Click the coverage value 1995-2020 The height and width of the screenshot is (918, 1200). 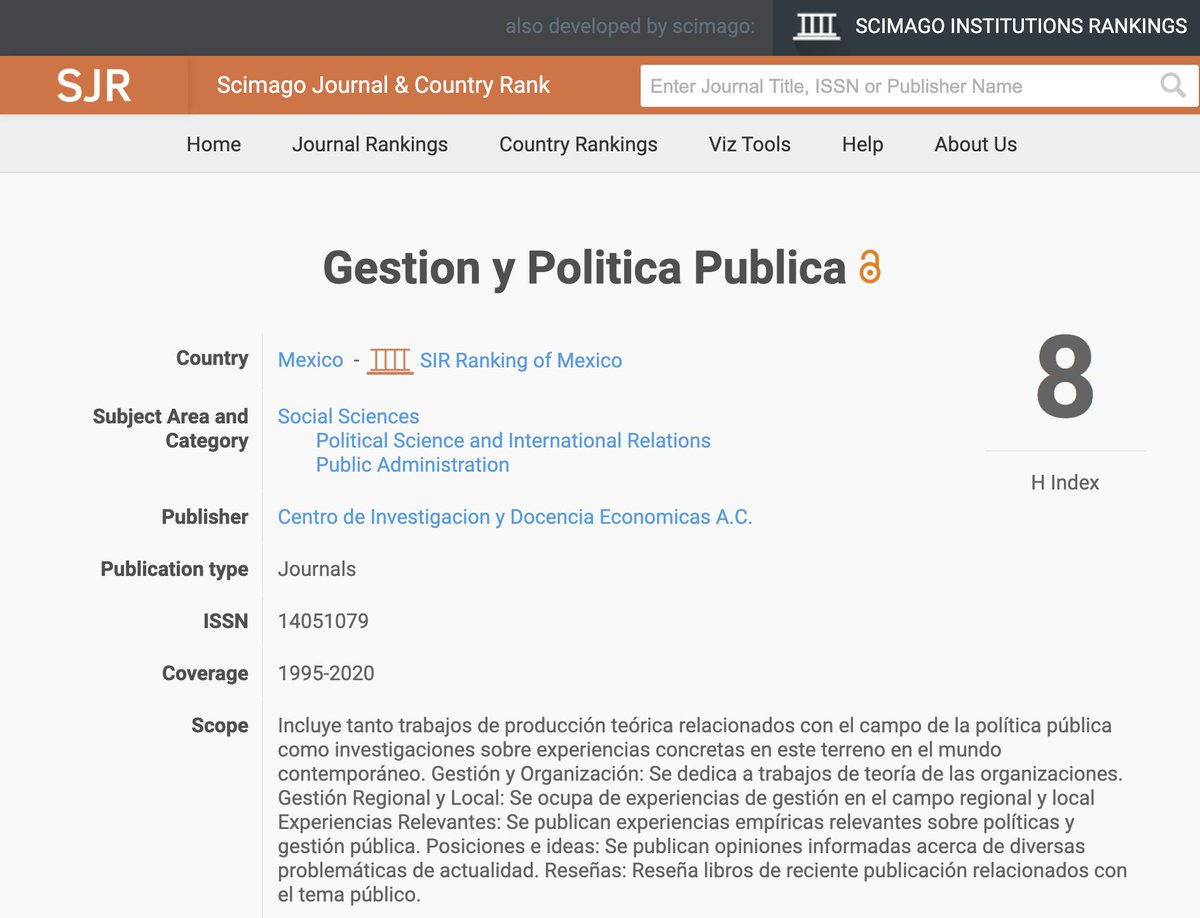[326, 673]
